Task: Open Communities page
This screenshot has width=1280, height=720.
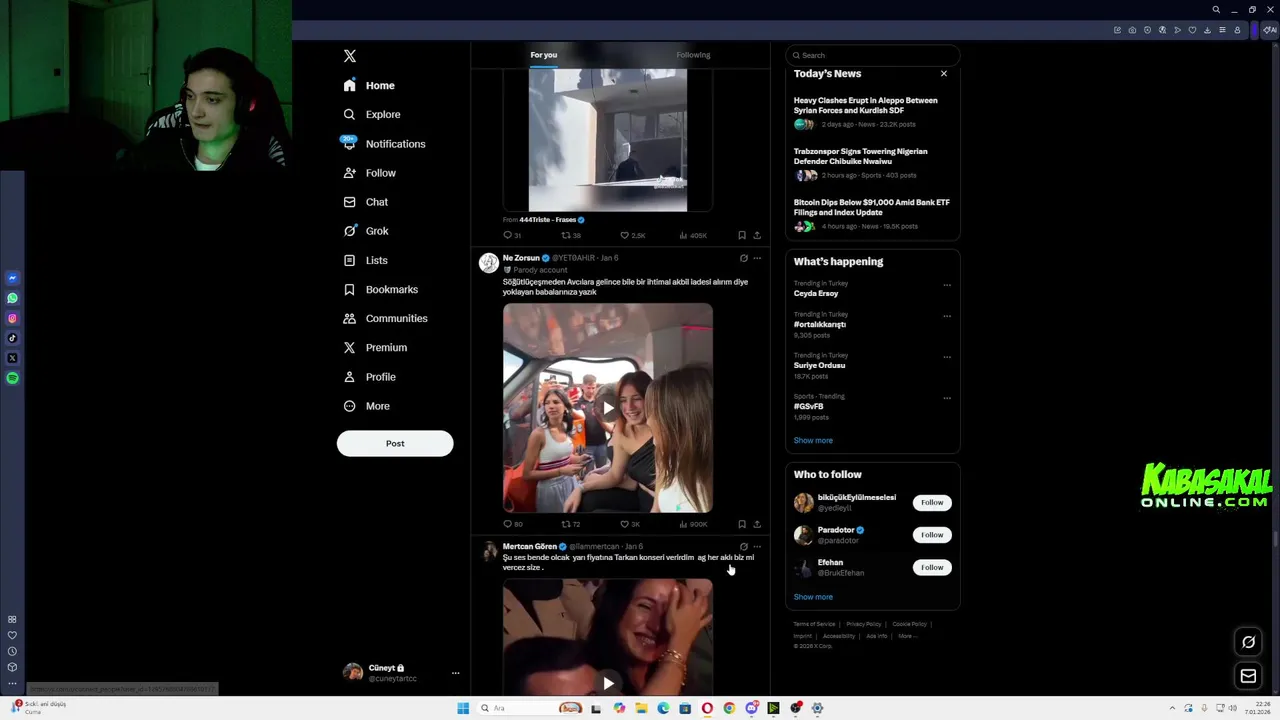Action: pyautogui.click(x=385, y=318)
